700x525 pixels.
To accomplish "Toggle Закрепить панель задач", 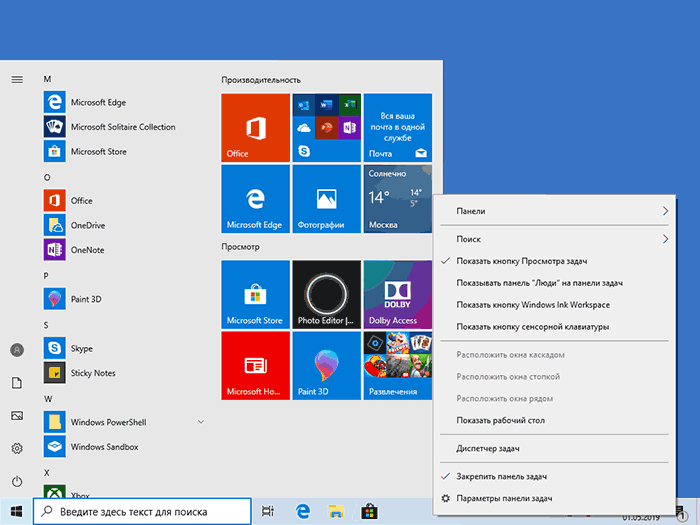I will pos(554,476).
